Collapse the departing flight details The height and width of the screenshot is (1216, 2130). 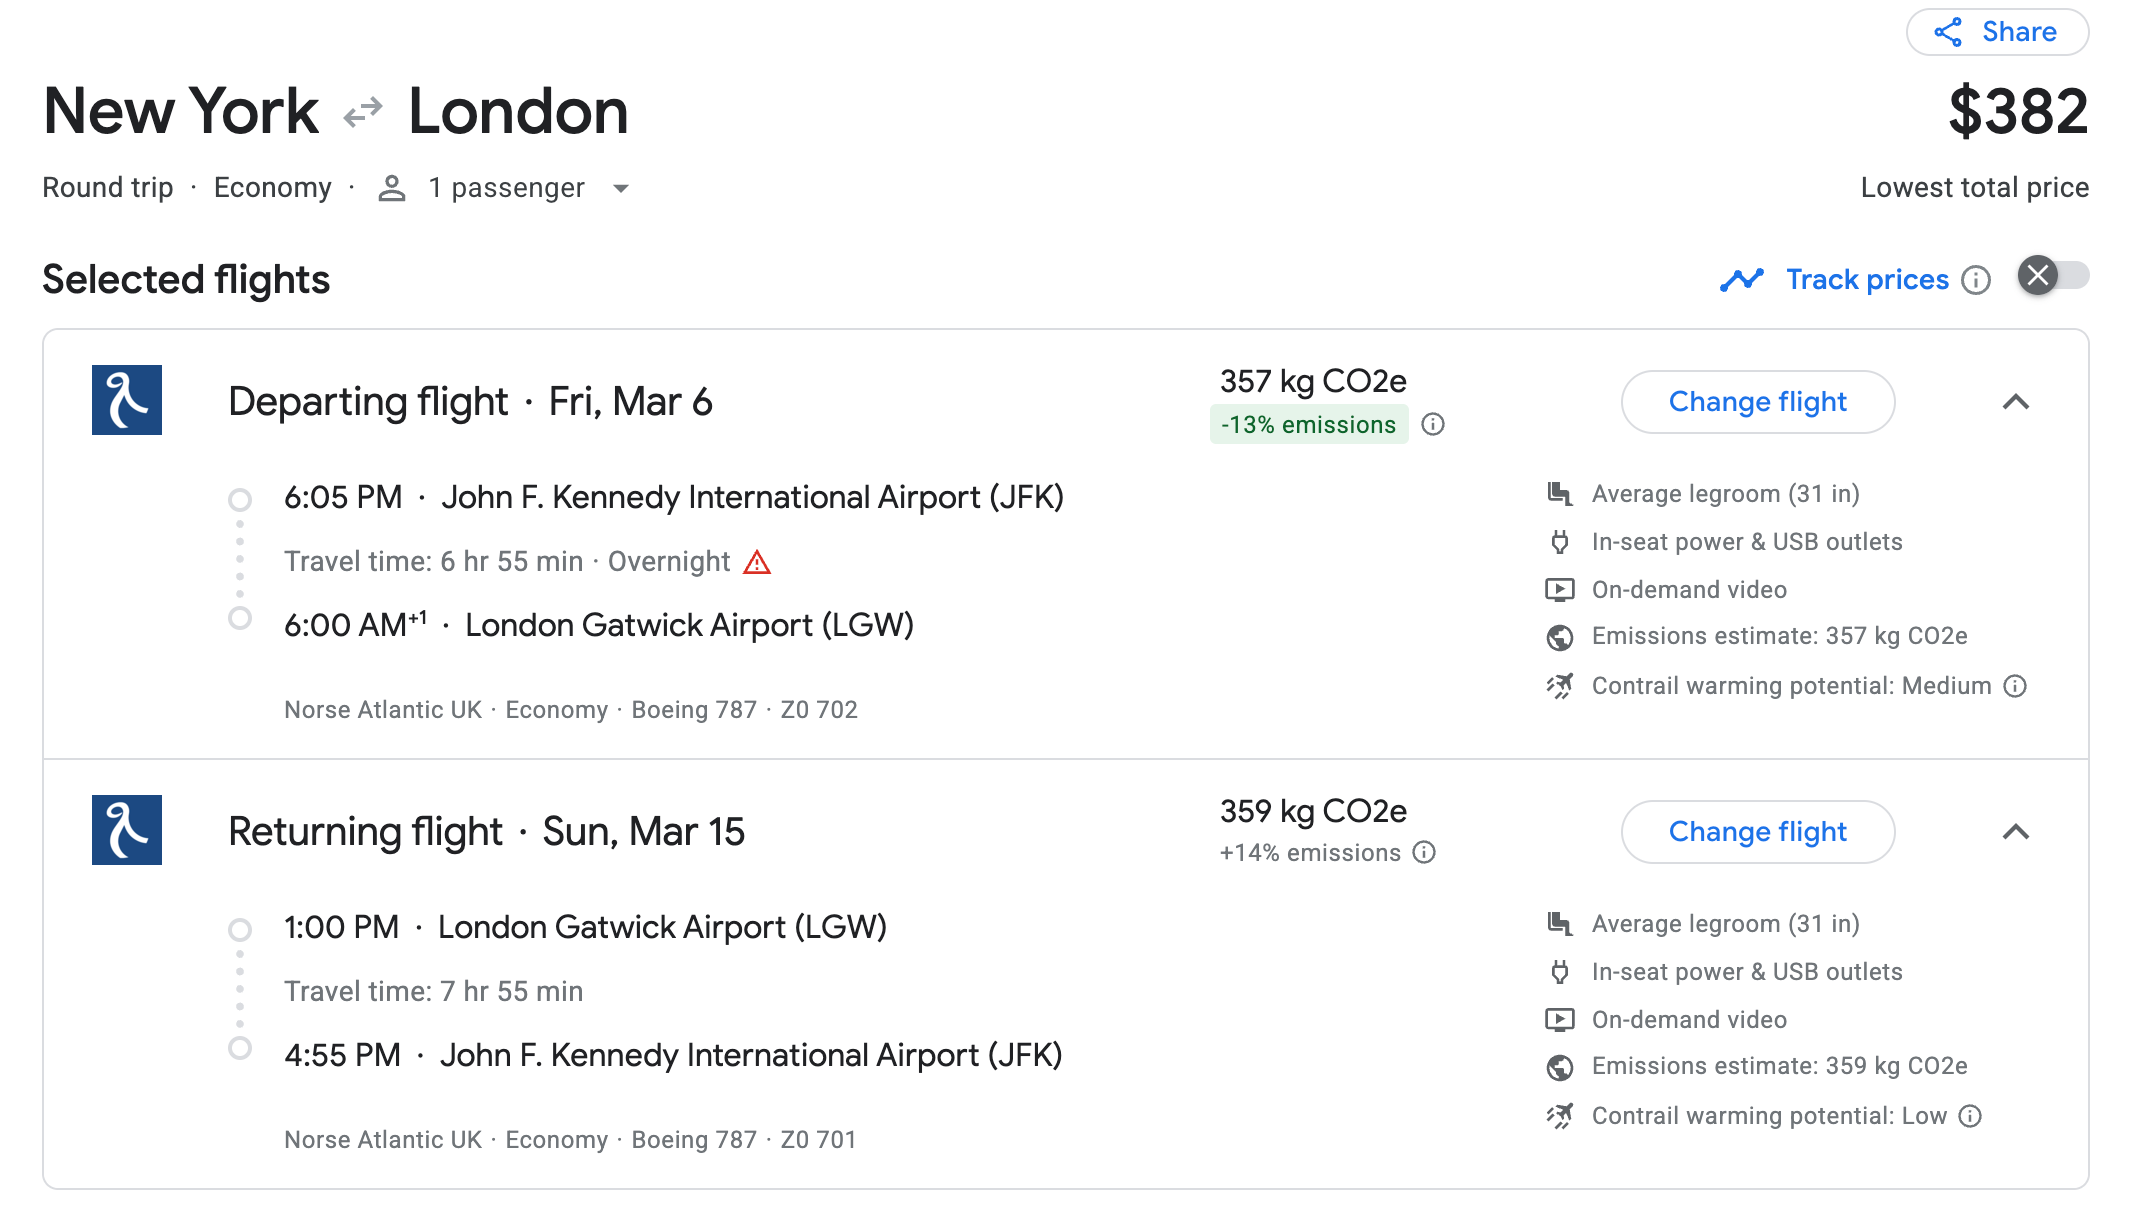click(x=2016, y=402)
